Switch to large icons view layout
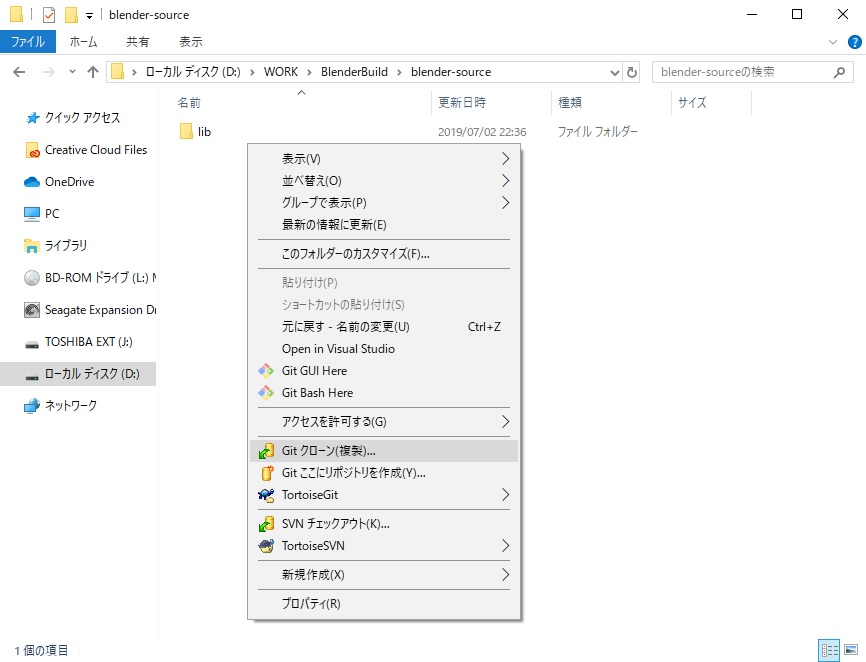The width and height of the screenshot is (866, 662). coord(851,650)
